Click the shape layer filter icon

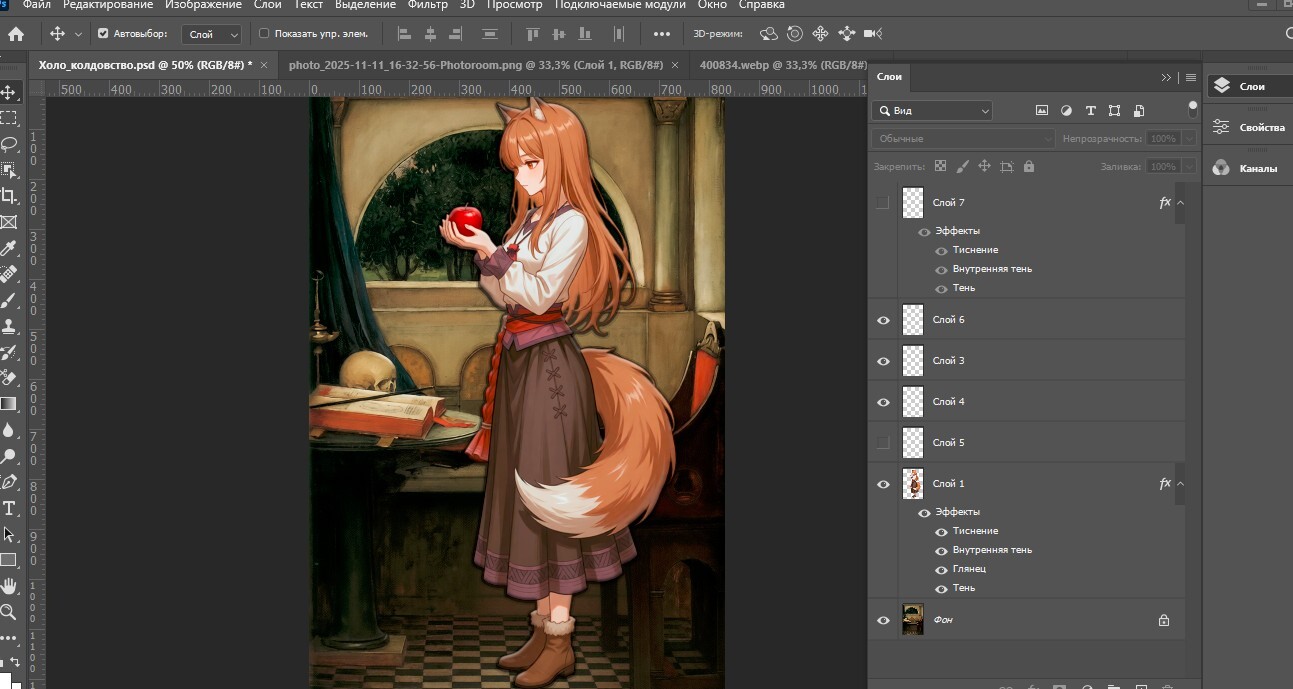point(1114,110)
